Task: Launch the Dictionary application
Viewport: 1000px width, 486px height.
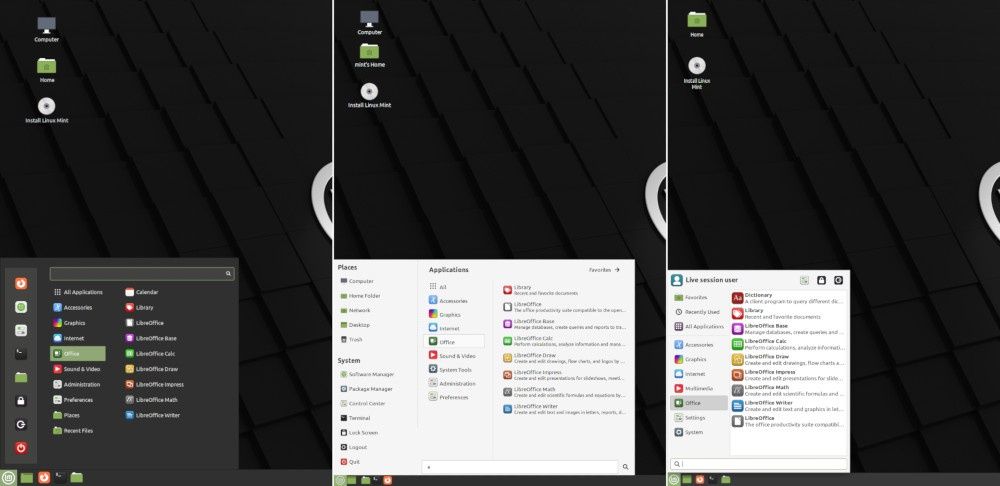Action: point(788,298)
